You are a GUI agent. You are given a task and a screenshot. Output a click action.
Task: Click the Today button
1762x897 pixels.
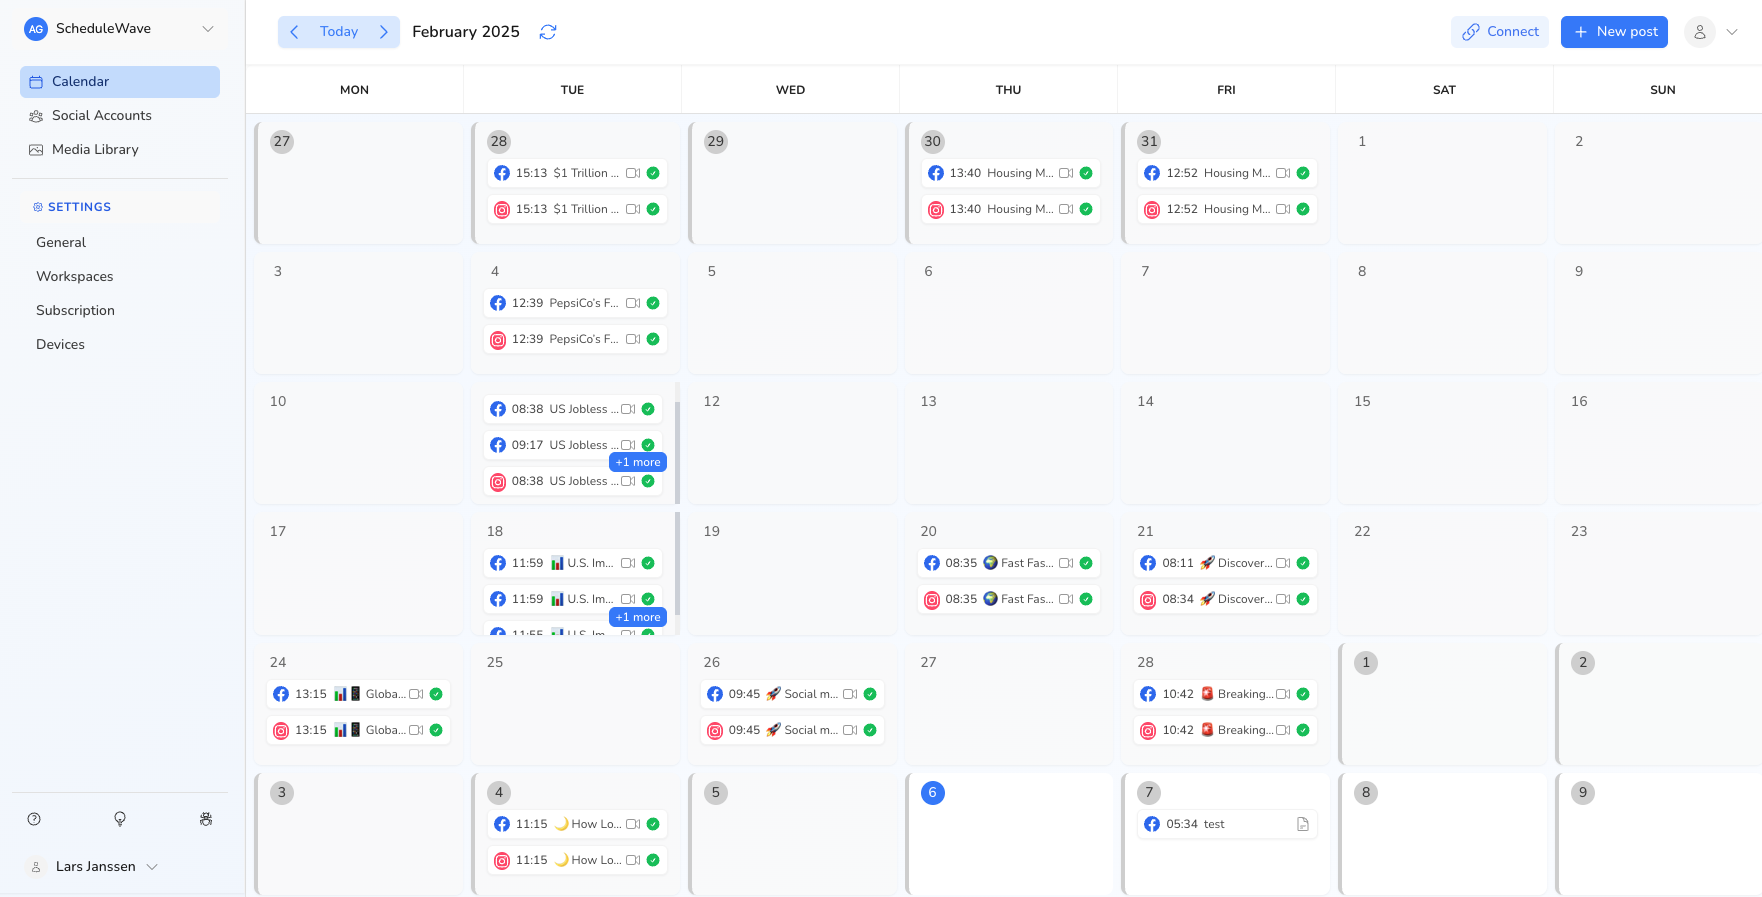click(x=339, y=32)
